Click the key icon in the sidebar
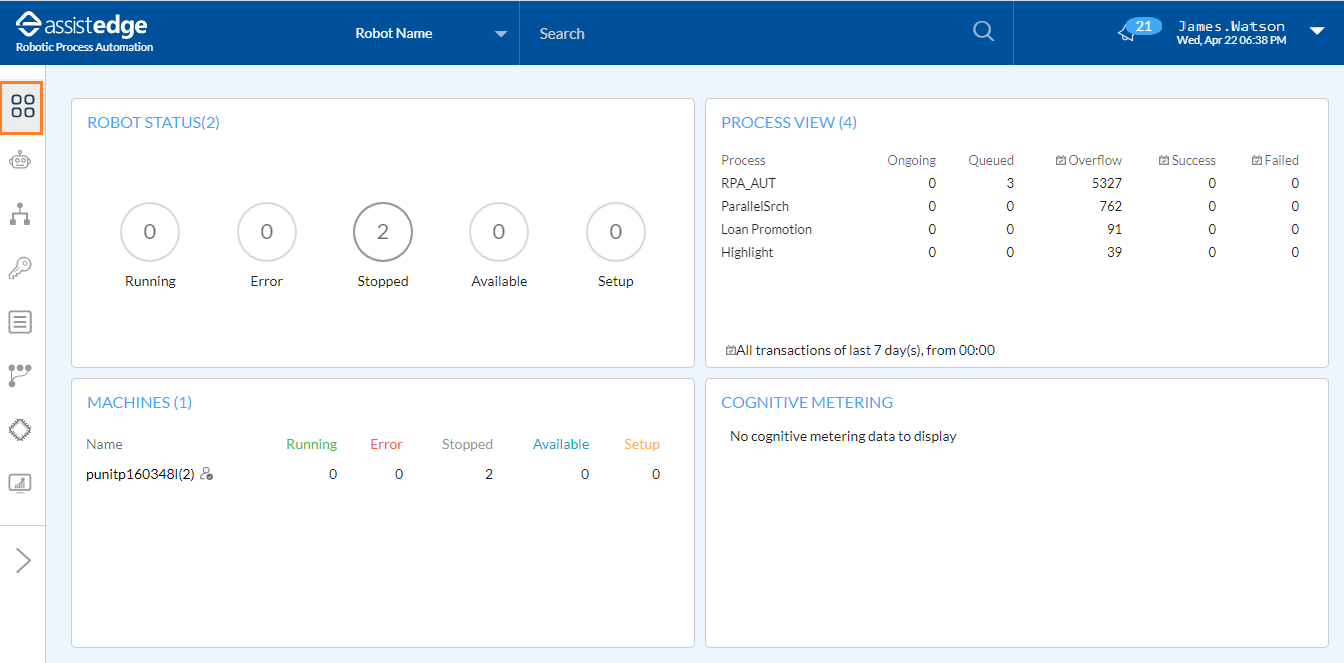The image size is (1344, 663). pyautogui.click(x=20, y=268)
